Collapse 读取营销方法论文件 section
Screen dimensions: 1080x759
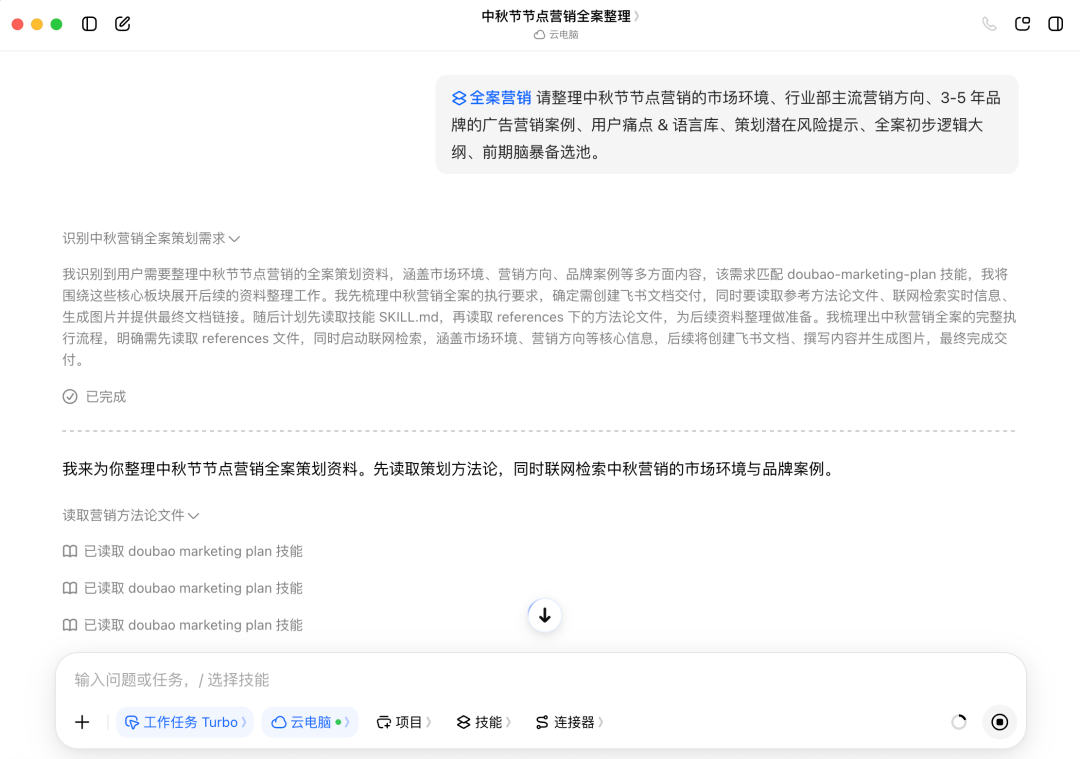pyautogui.click(x=131, y=515)
